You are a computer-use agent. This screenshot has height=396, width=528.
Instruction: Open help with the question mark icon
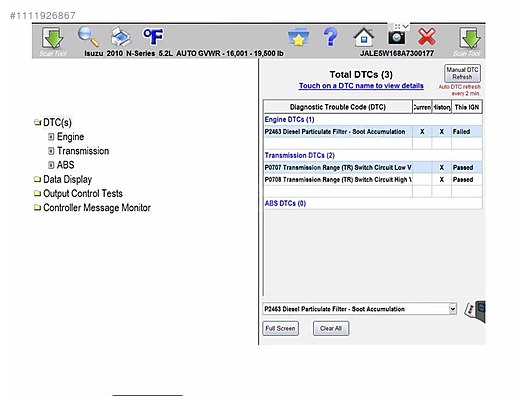(330, 37)
